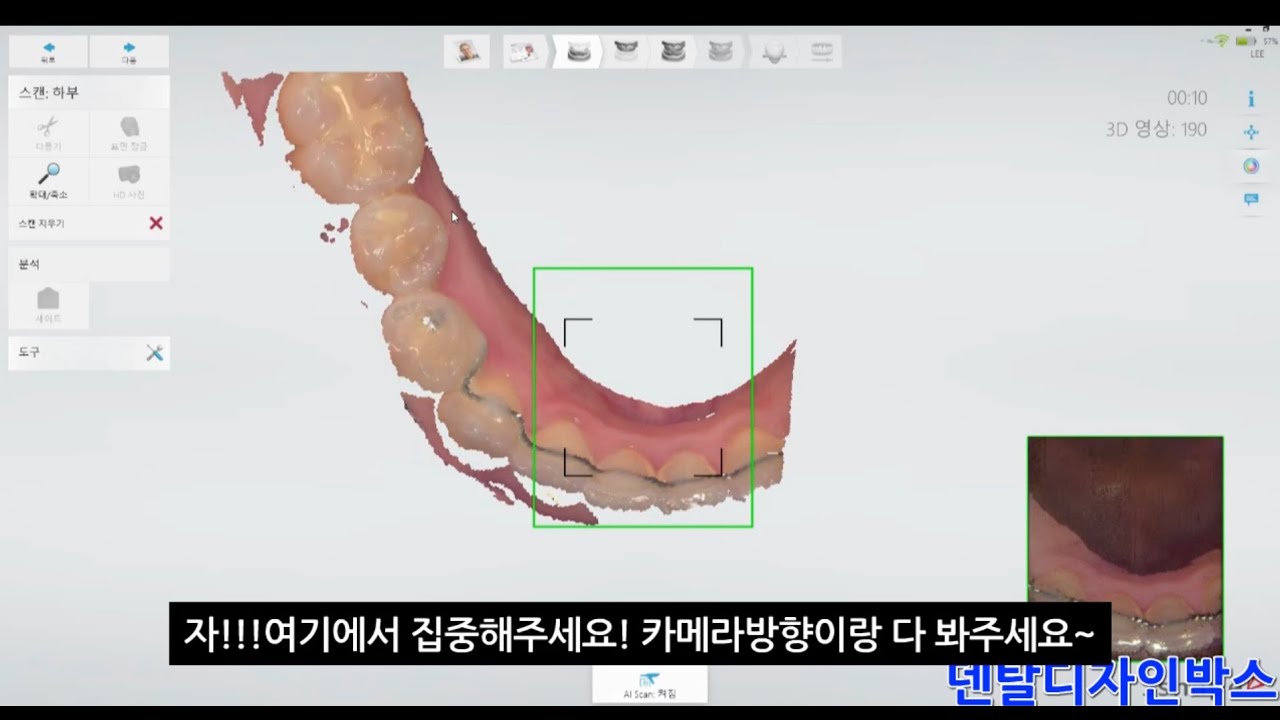The image size is (1280, 720).
Task: Click the 스캔 지우기 label
Action: (x=41, y=224)
